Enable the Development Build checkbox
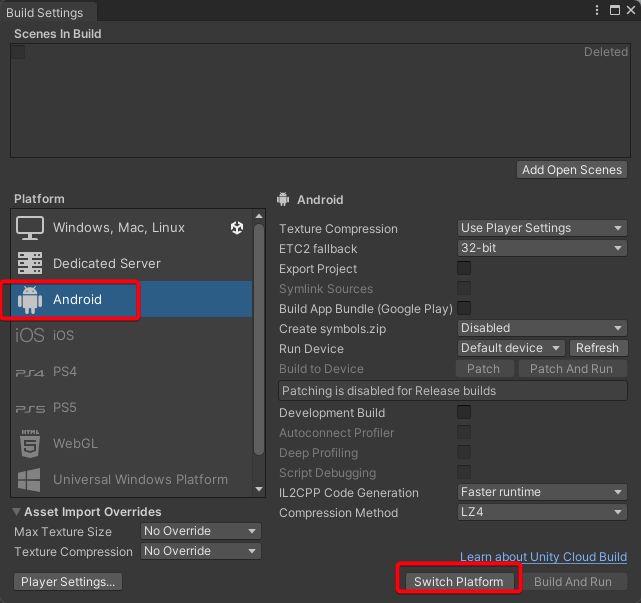Viewport: 641px width, 603px height. click(x=464, y=412)
